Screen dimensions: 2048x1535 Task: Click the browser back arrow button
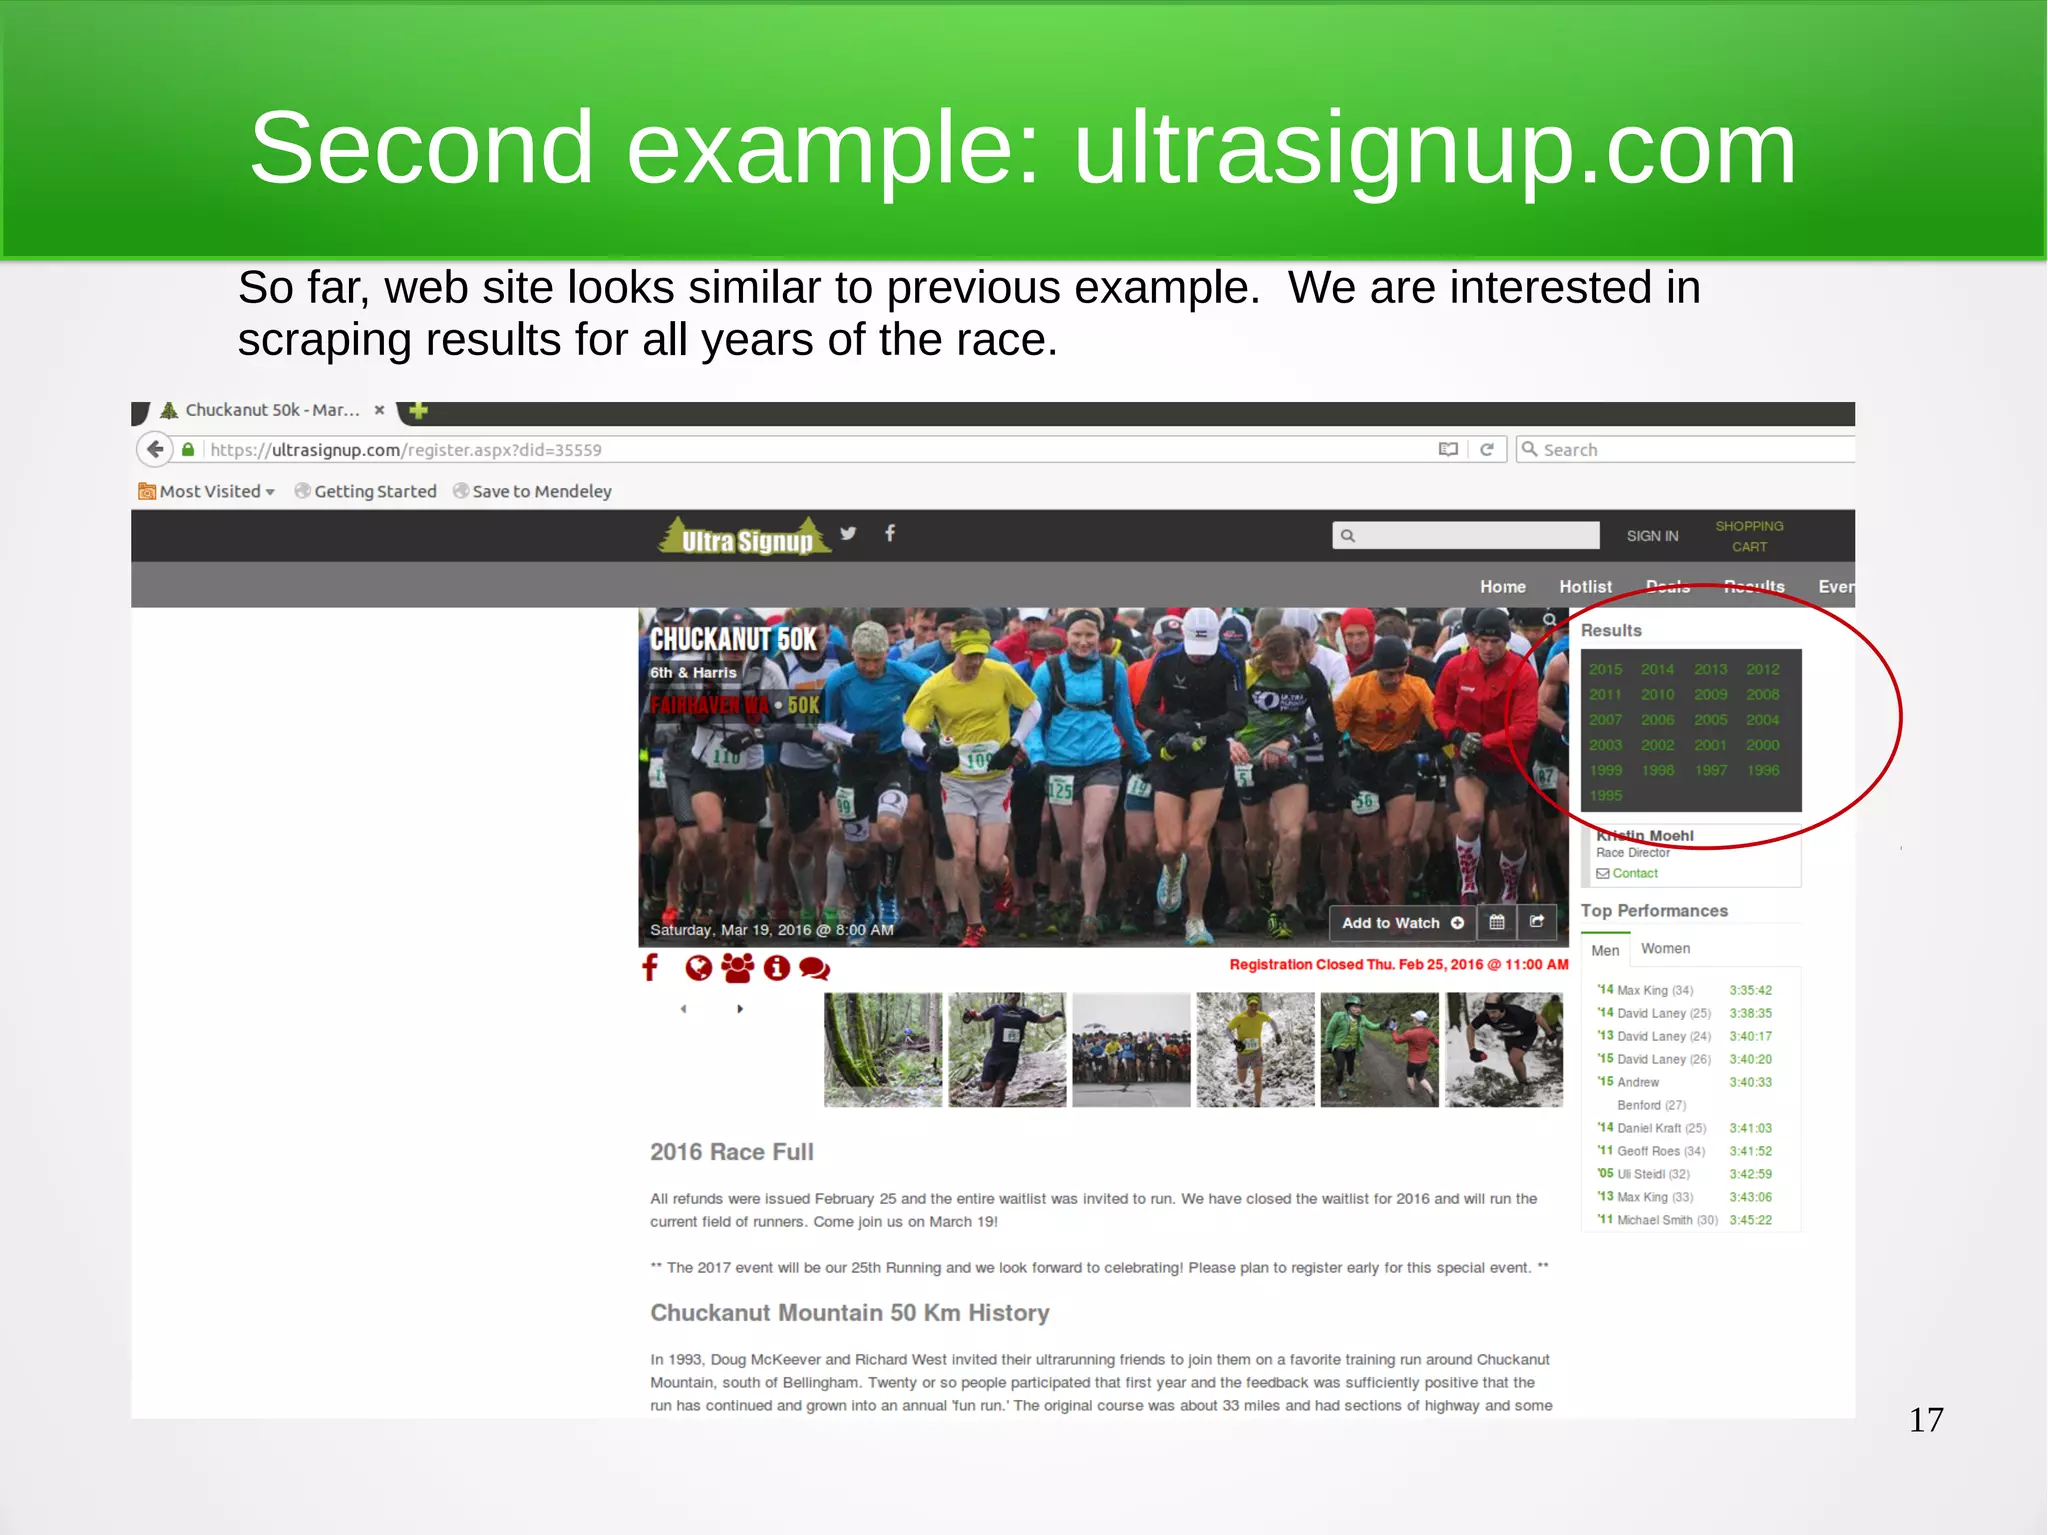154,449
